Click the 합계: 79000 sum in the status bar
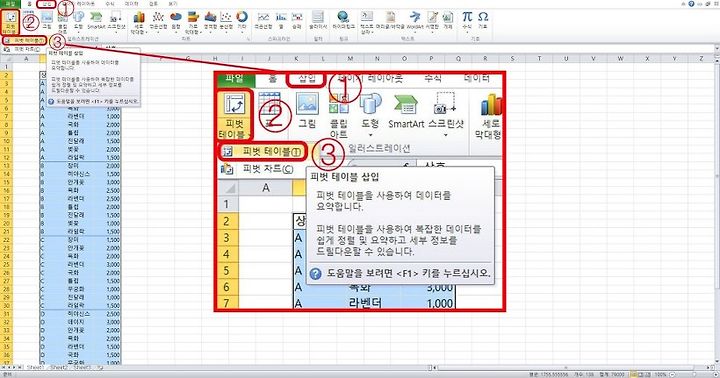720x378 pixels. click(613, 374)
